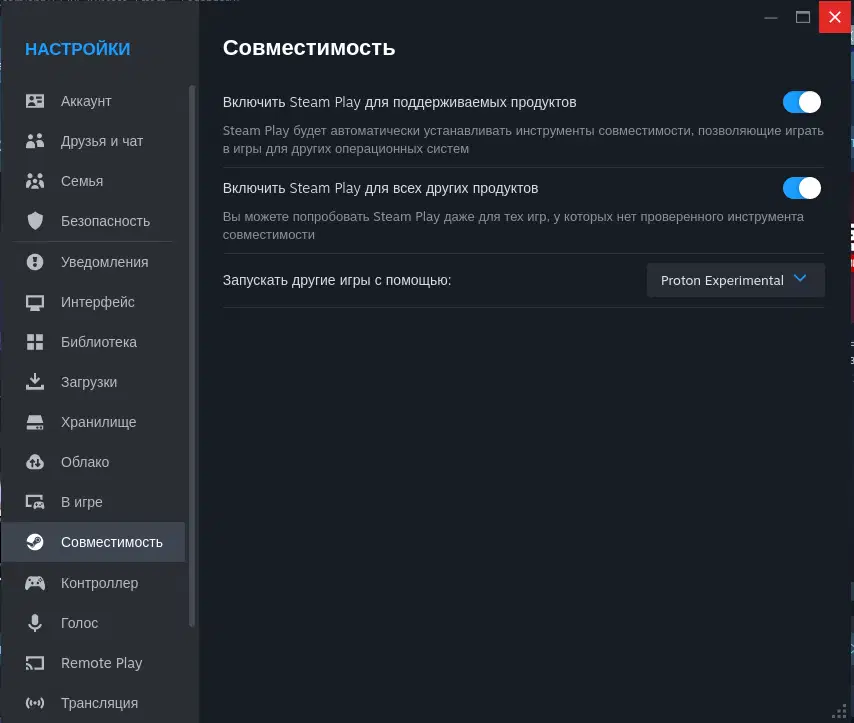Open the Интерфейс settings section
854x723 pixels.
[97, 302]
